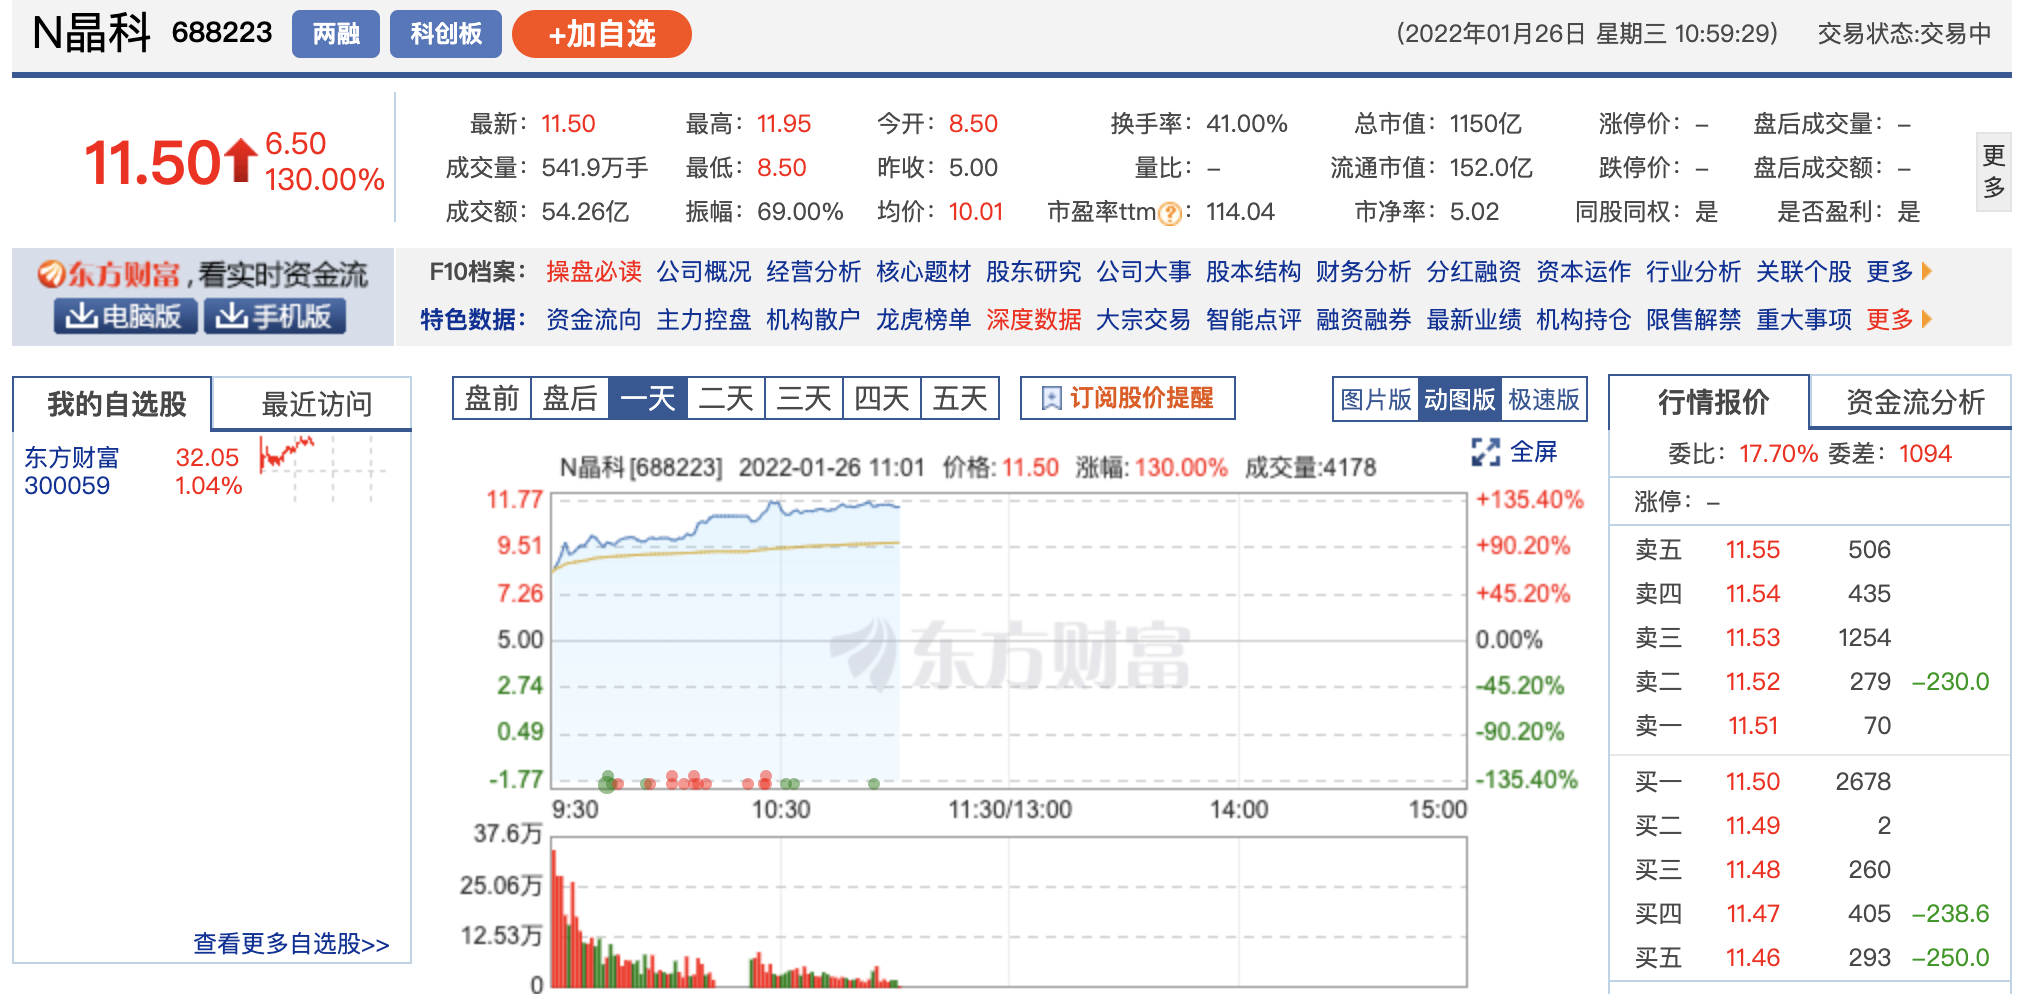This screenshot has height=994, width=2022.
Task: Open 资金流向 link
Action: (x=594, y=319)
